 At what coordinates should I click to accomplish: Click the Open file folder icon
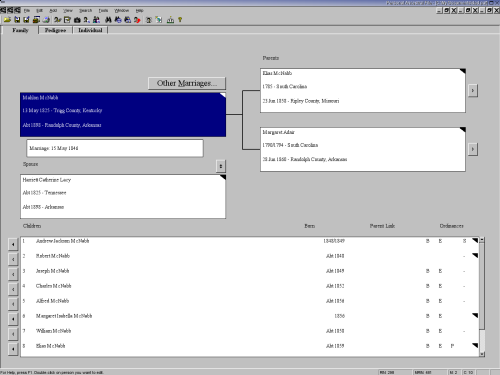7,20
